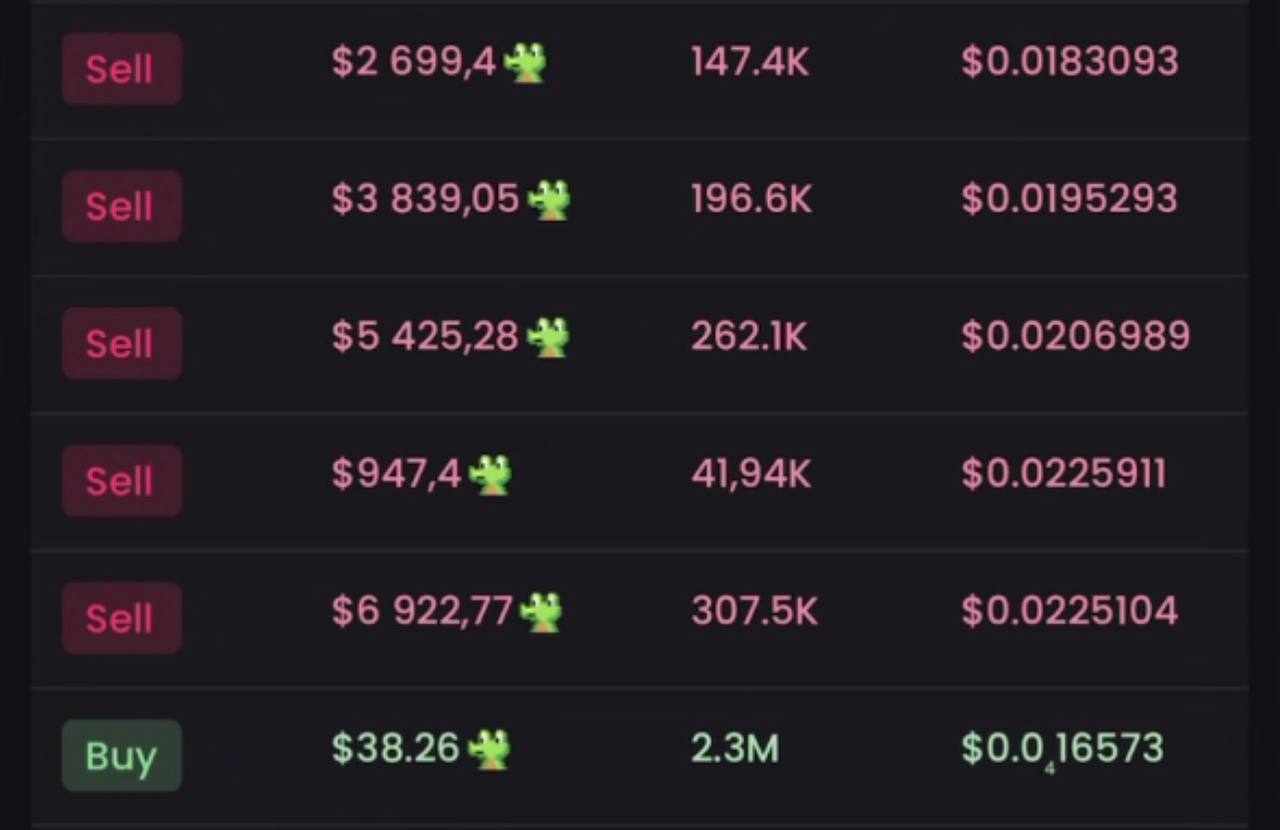1280x830 pixels.
Task: Click the frog icon beside $947,4
Action: (490, 475)
